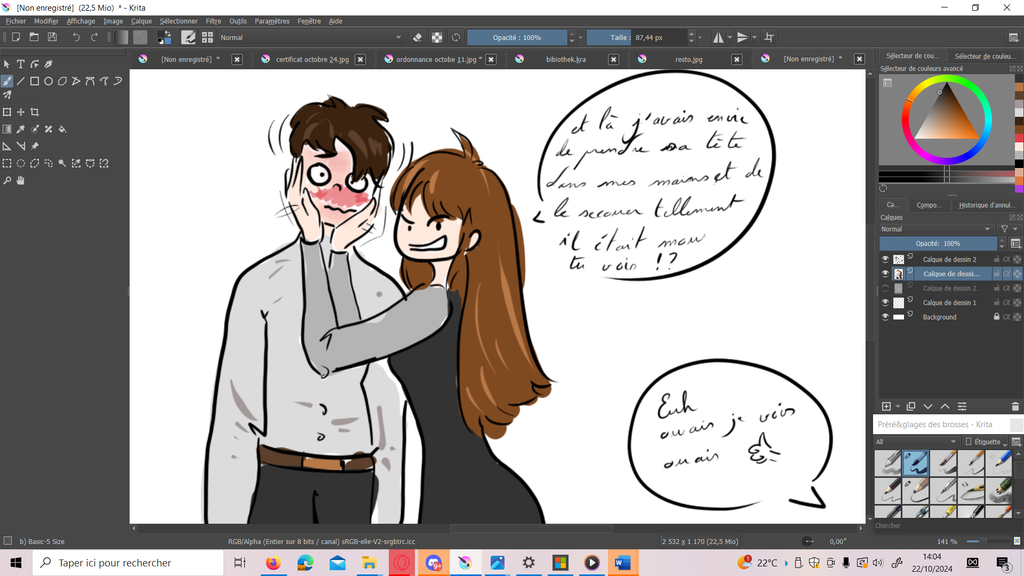Select the Crop tool

(x=34, y=113)
